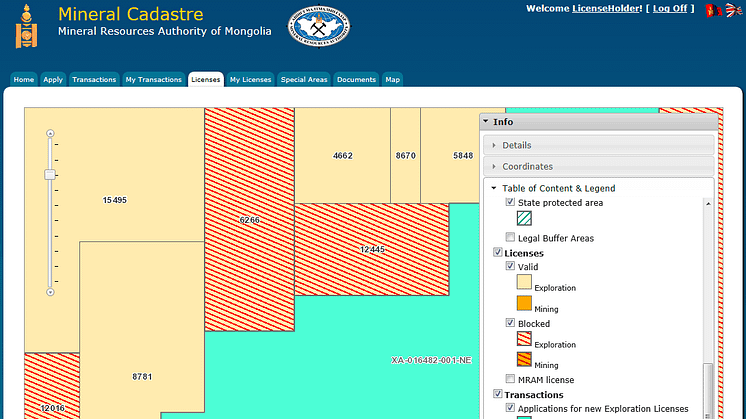The image size is (746, 419).
Task: Click the zoom in button atop the slider
Action: [50, 133]
